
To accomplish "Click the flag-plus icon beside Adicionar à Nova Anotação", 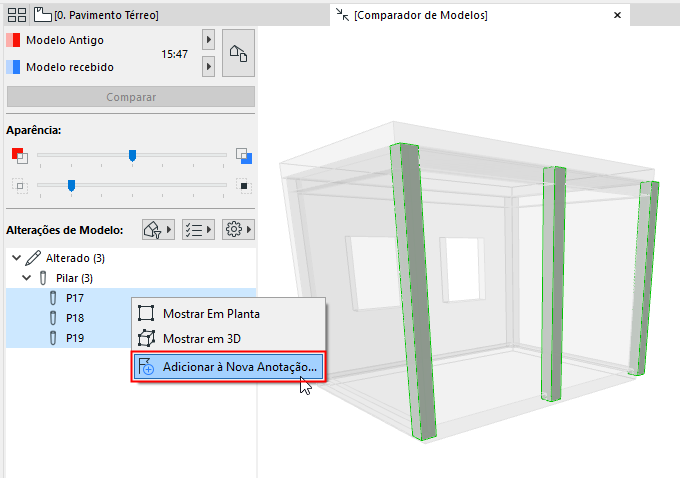I will (146, 367).
